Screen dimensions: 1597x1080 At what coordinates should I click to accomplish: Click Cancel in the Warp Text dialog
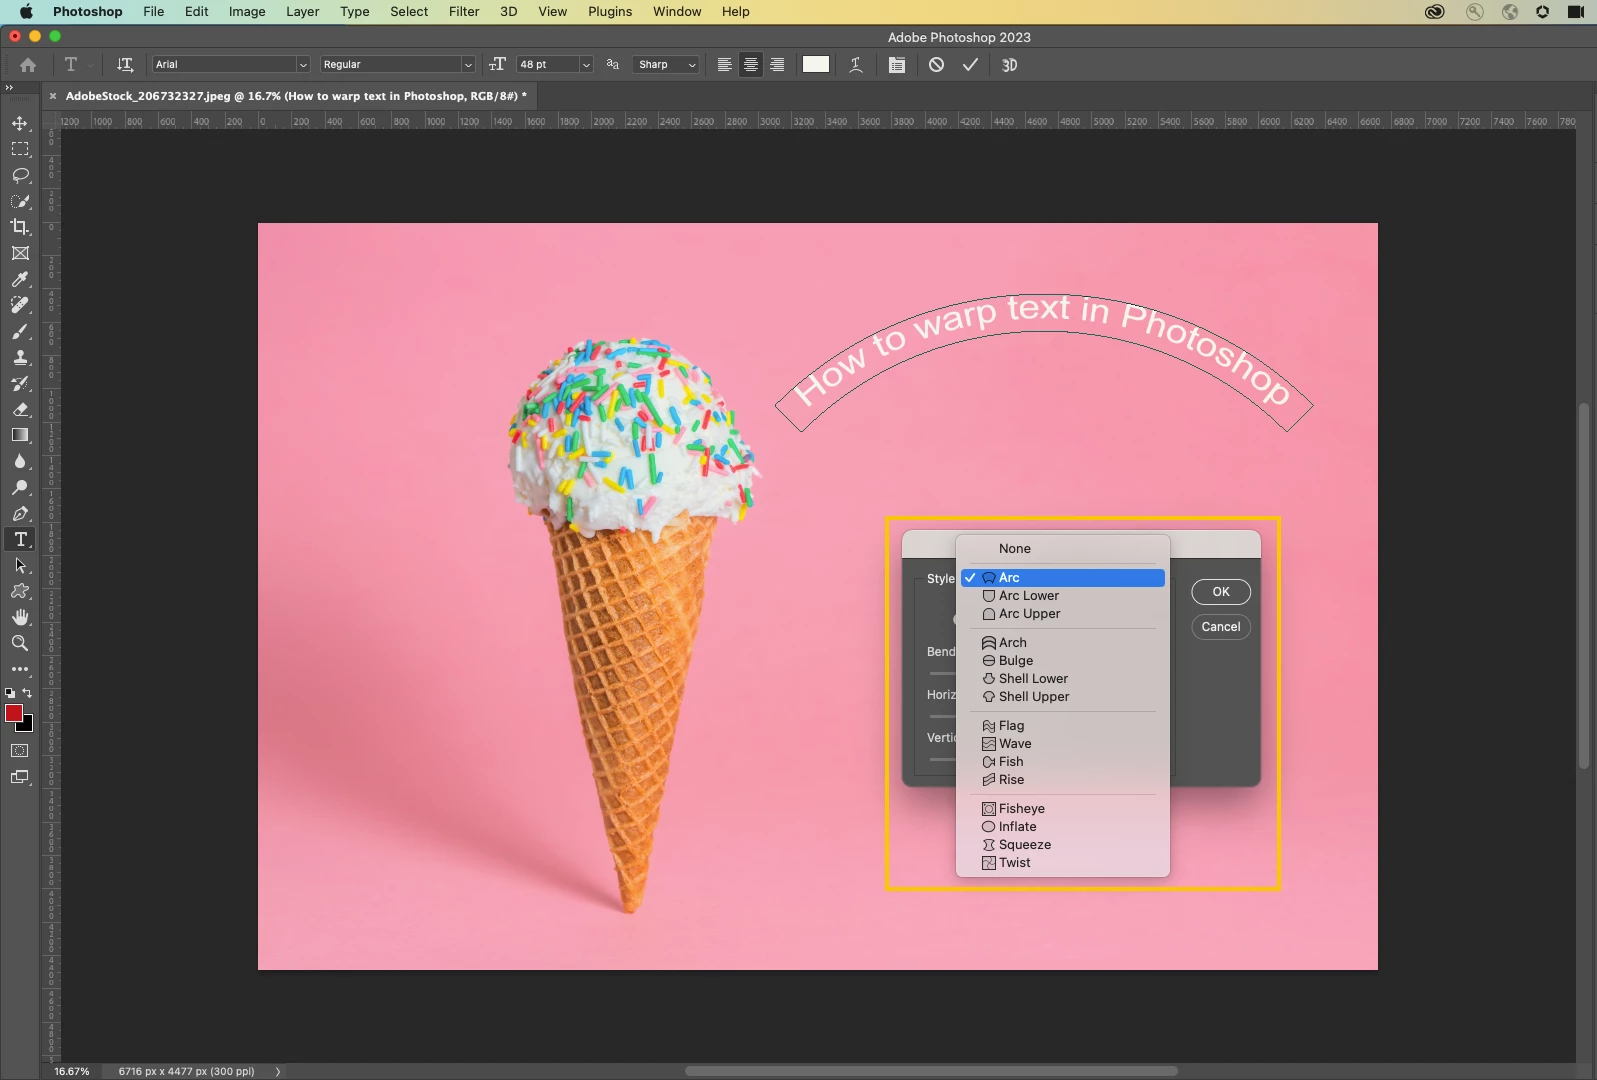click(1221, 627)
